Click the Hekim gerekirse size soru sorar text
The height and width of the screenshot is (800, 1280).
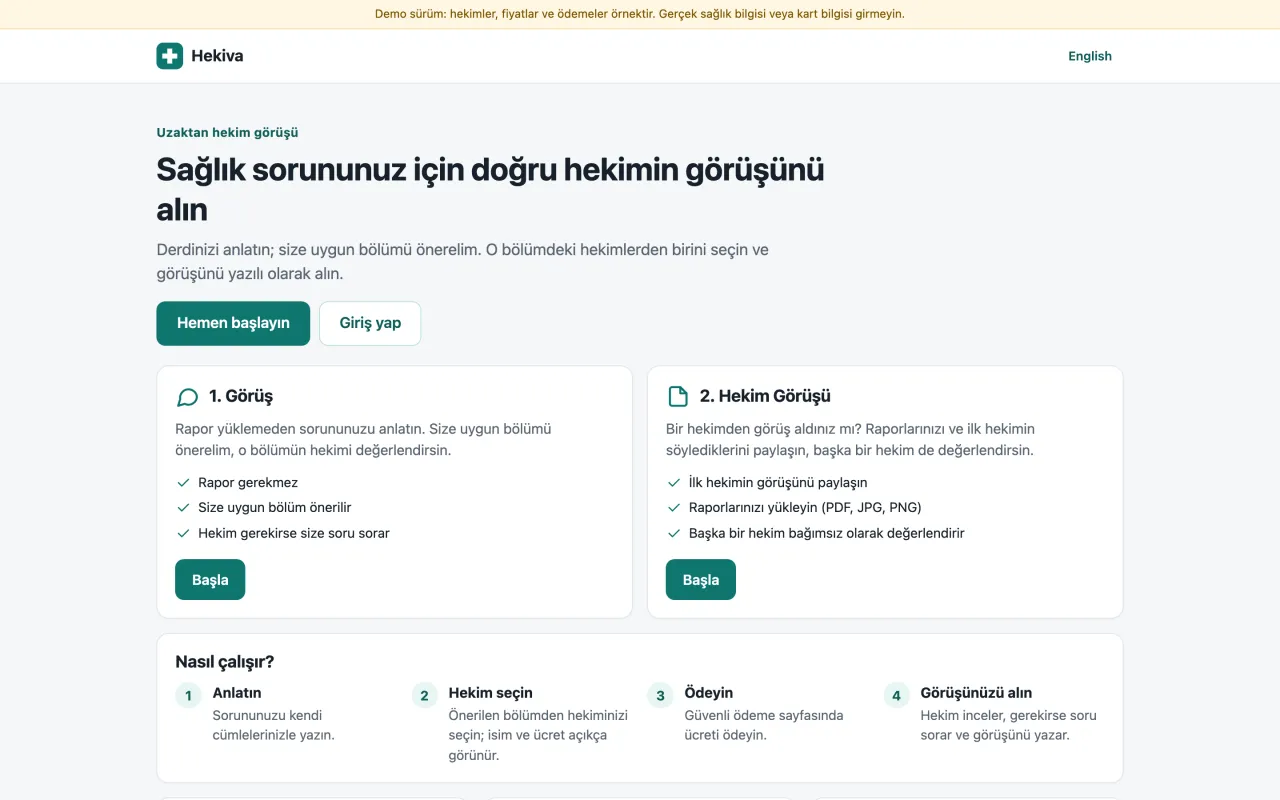(x=294, y=533)
